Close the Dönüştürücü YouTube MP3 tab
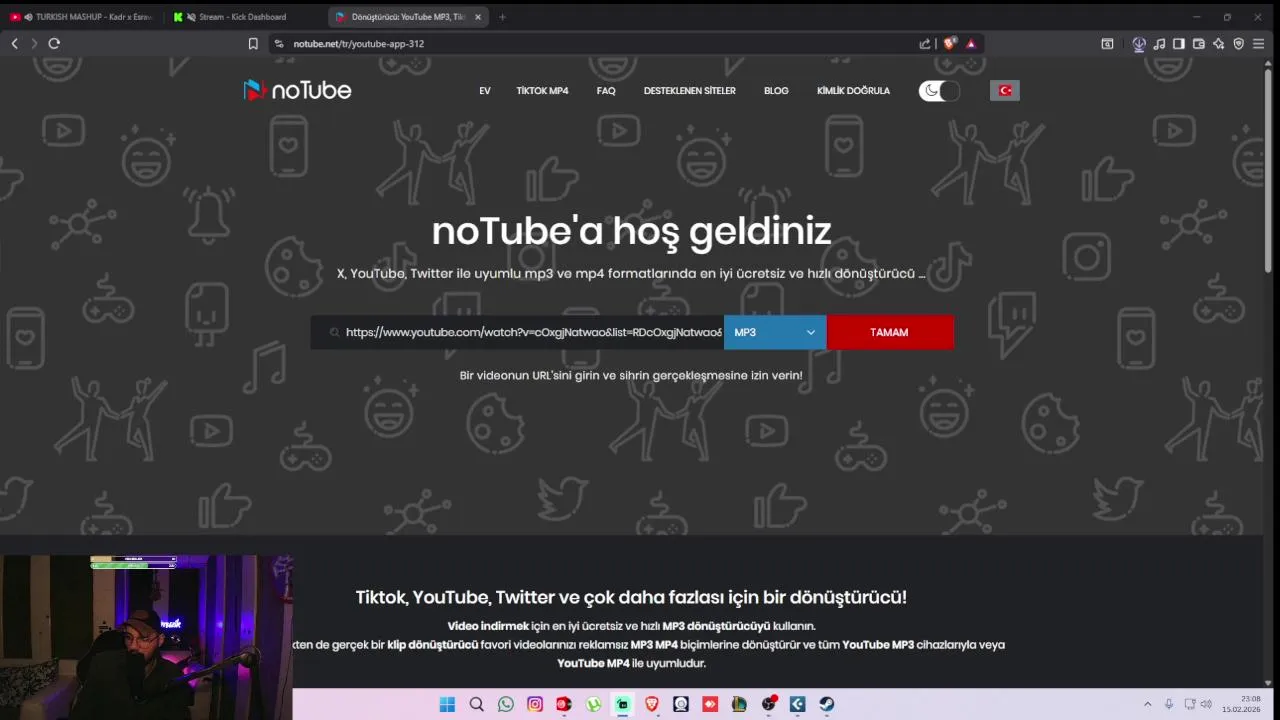 coord(478,17)
